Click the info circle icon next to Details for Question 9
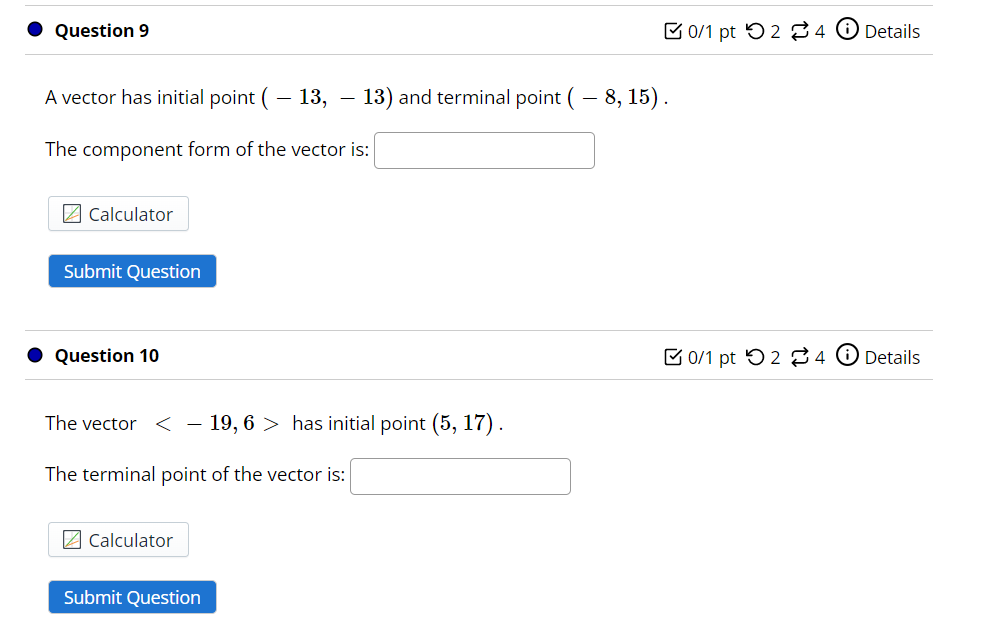This screenshot has width=988, height=636. [x=847, y=30]
